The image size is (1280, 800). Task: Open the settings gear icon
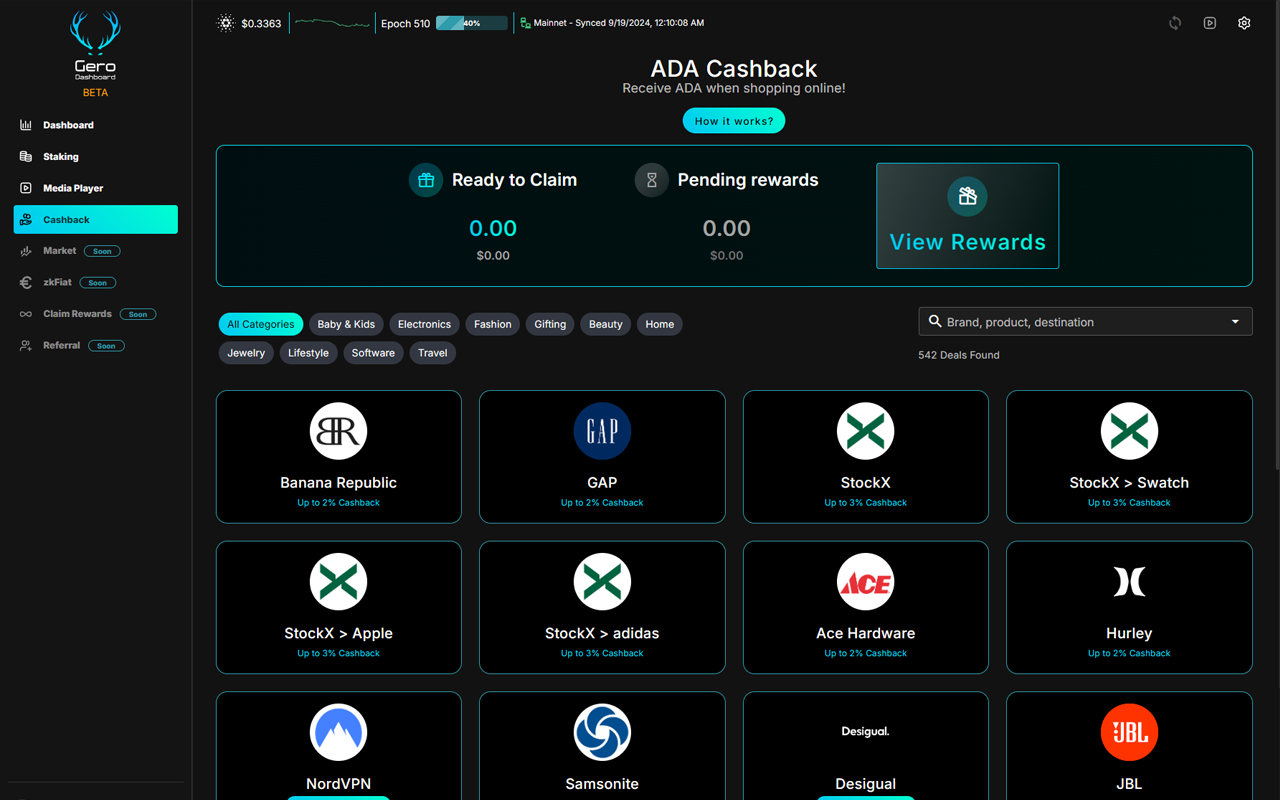1244,22
